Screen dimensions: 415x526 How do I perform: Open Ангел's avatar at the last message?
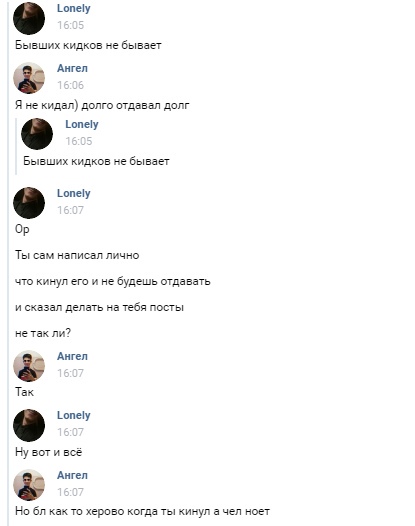tap(29, 485)
